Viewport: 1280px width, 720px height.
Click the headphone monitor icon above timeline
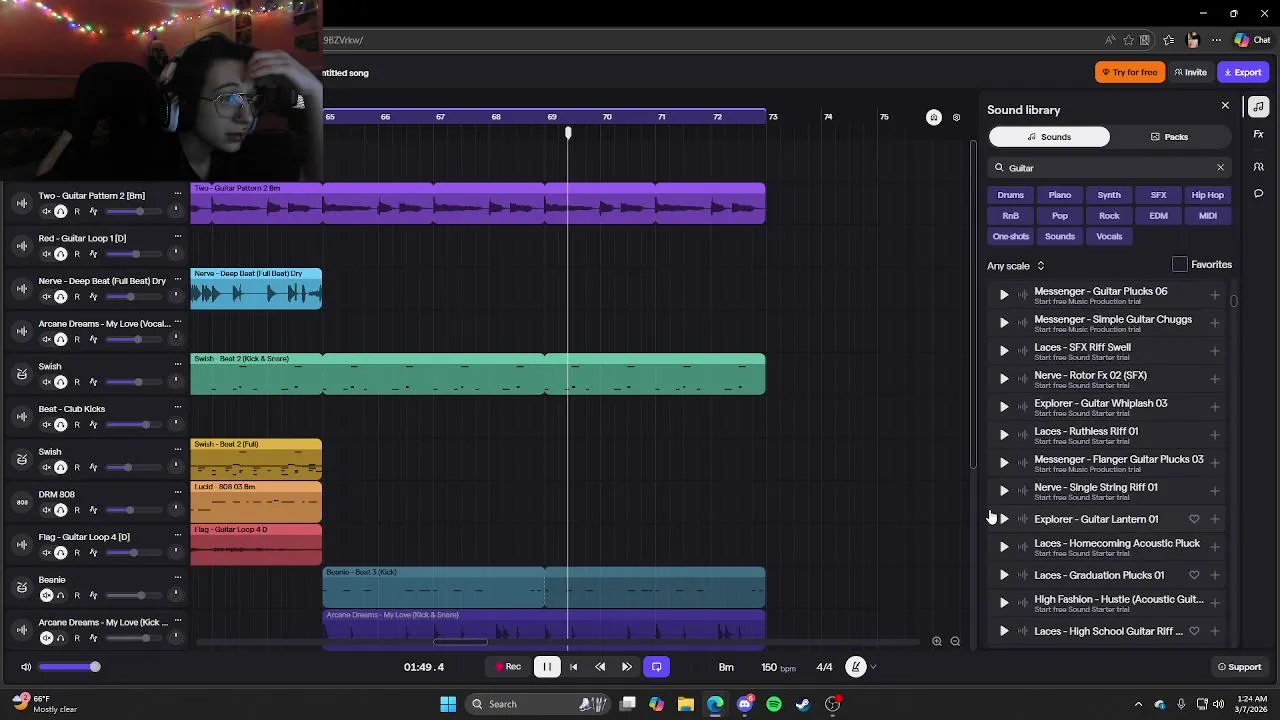[934, 117]
